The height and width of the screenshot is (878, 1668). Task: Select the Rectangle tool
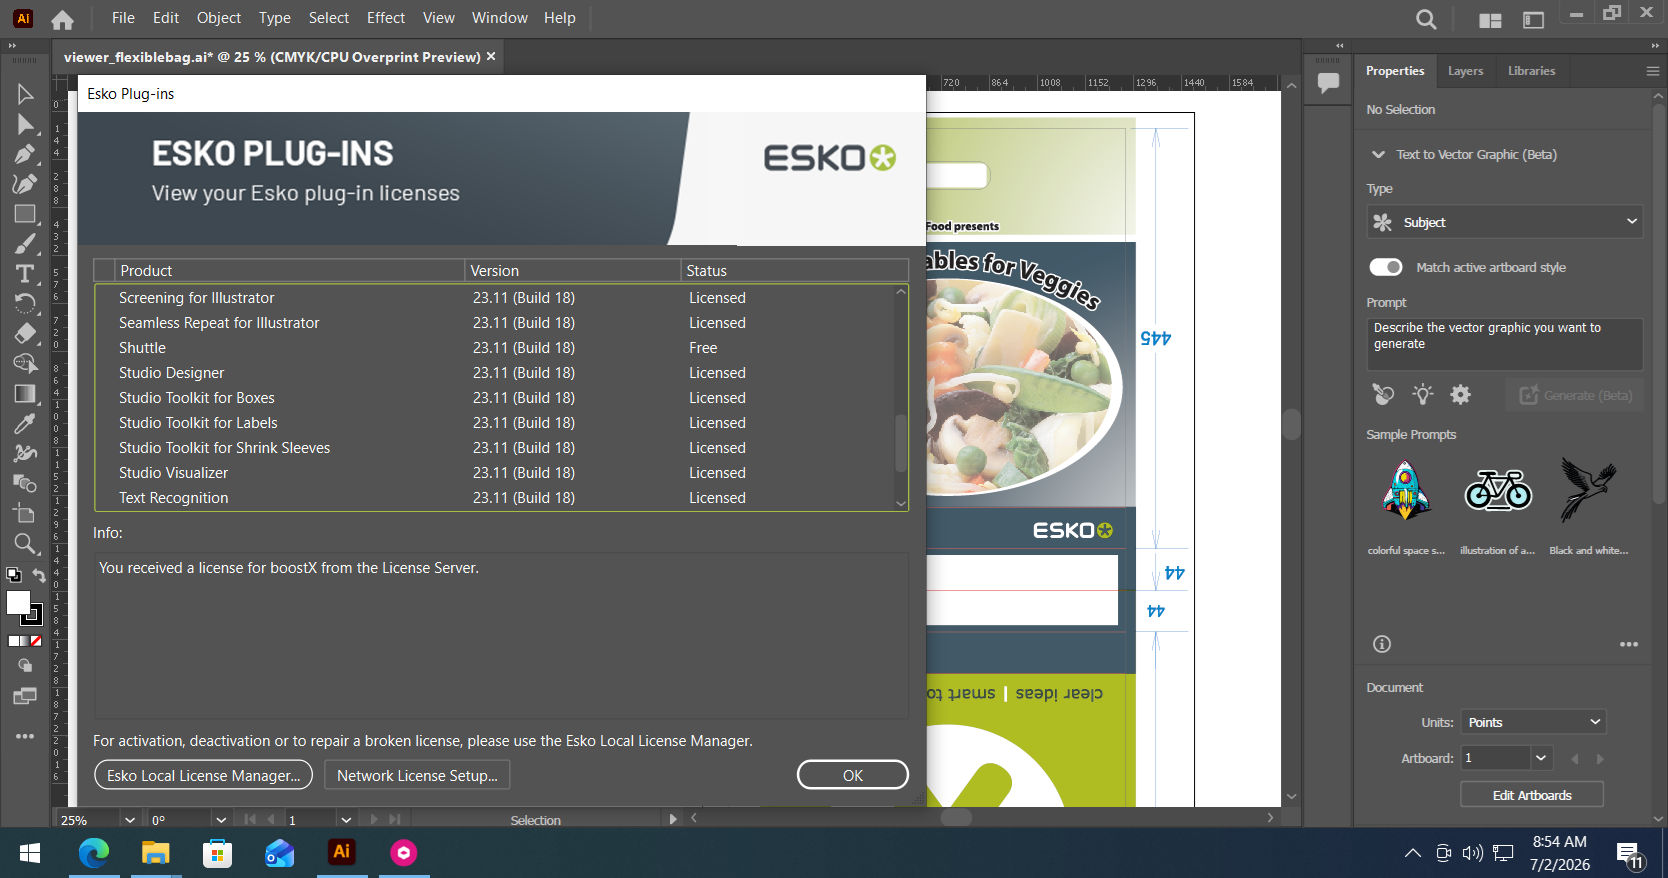coord(25,214)
